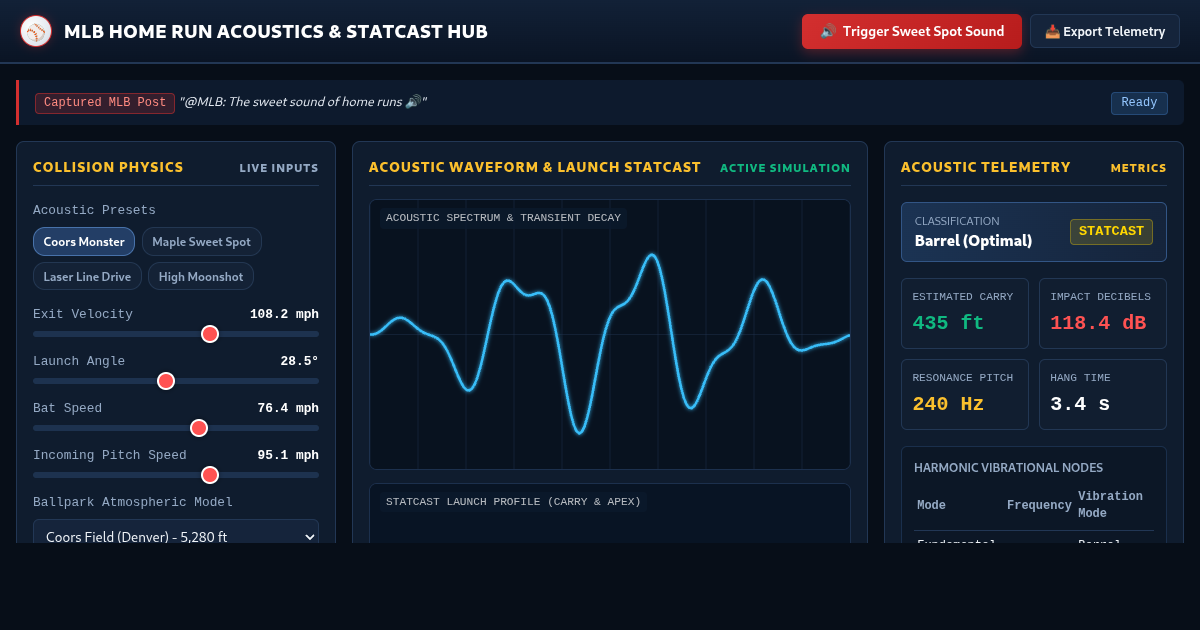Image resolution: width=1200 pixels, height=630 pixels.
Task: Click the Acoustic Telemetry panel title
Action: click(985, 167)
